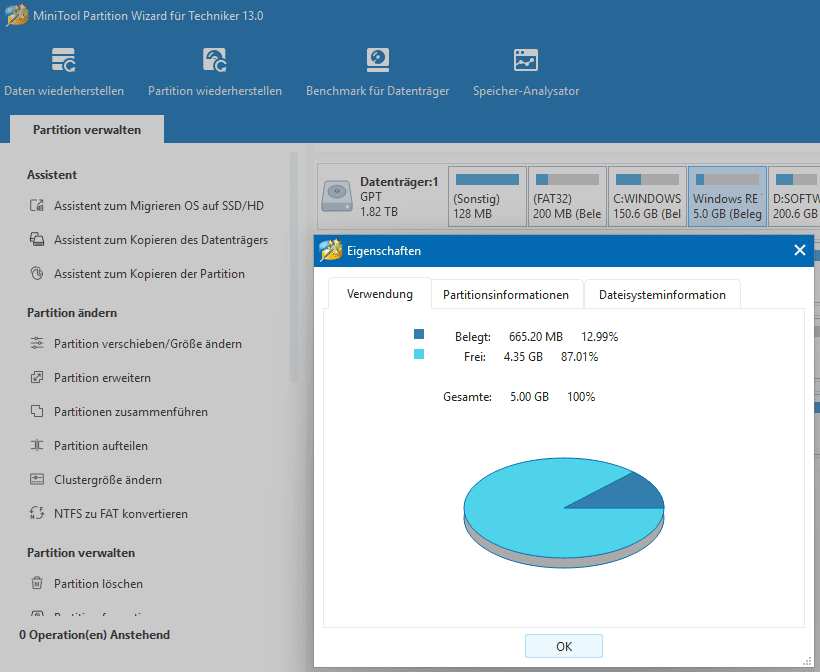Image resolution: width=820 pixels, height=672 pixels.
Task: Click the 0 Operation(en) Anstehend status
Action: pyautogui.click(x=95, y=634)
